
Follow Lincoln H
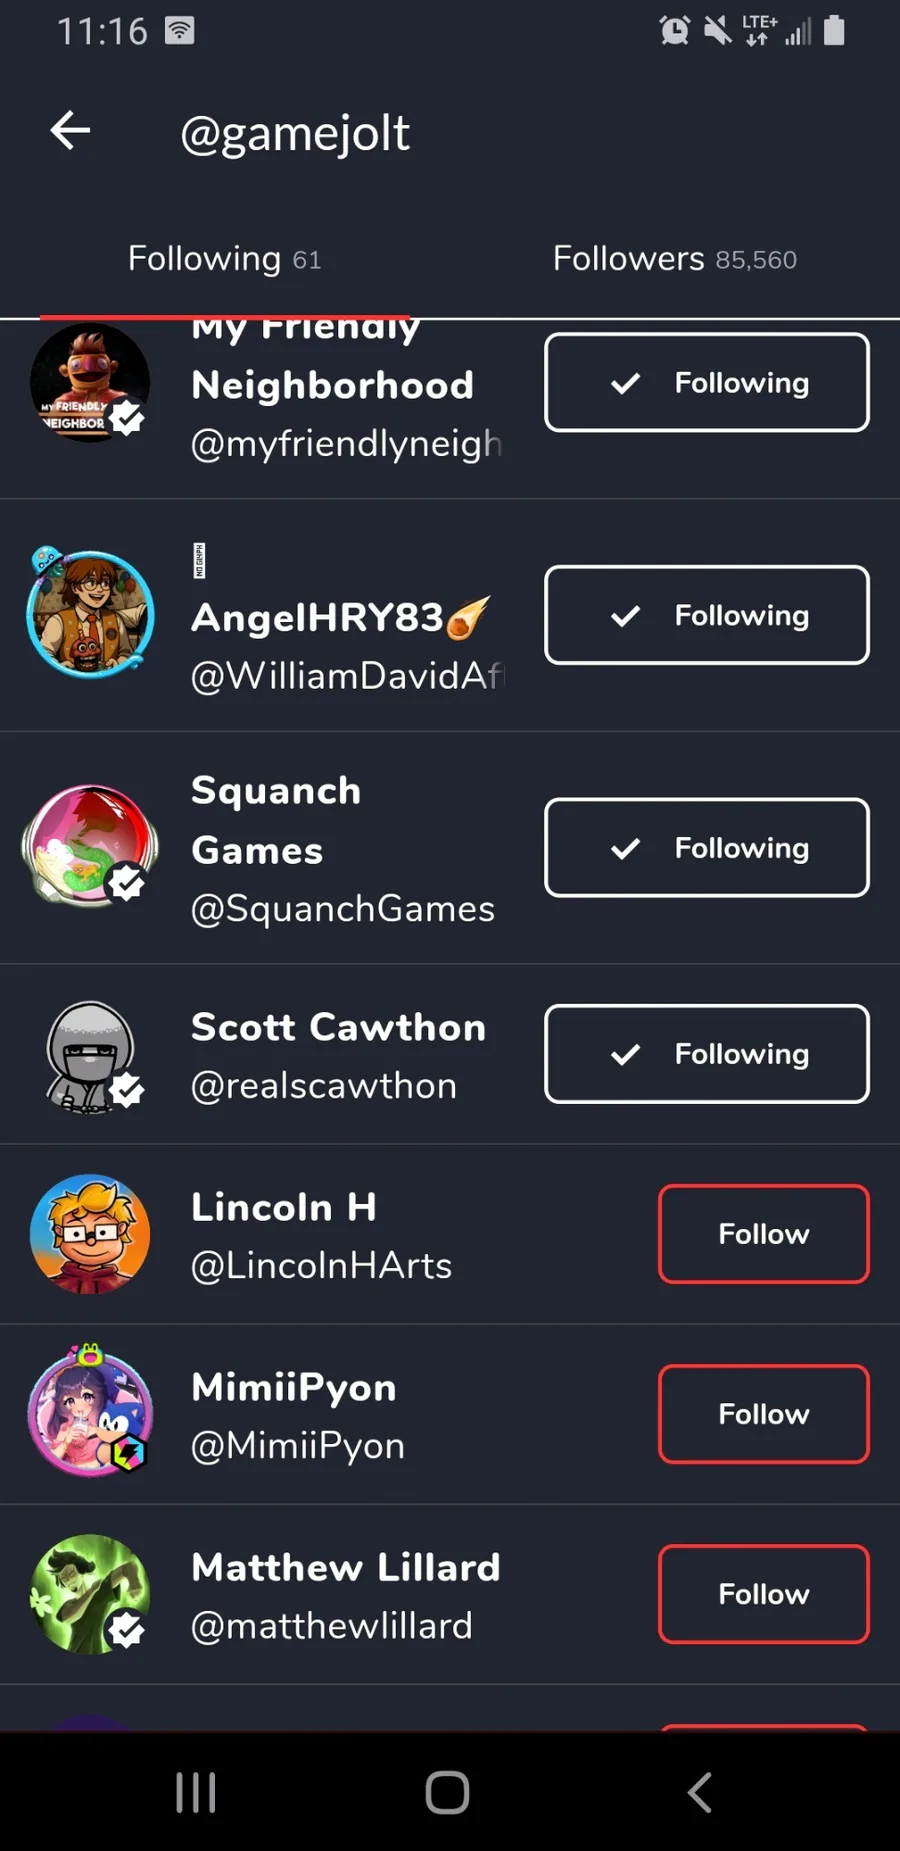coord(763,1234)
